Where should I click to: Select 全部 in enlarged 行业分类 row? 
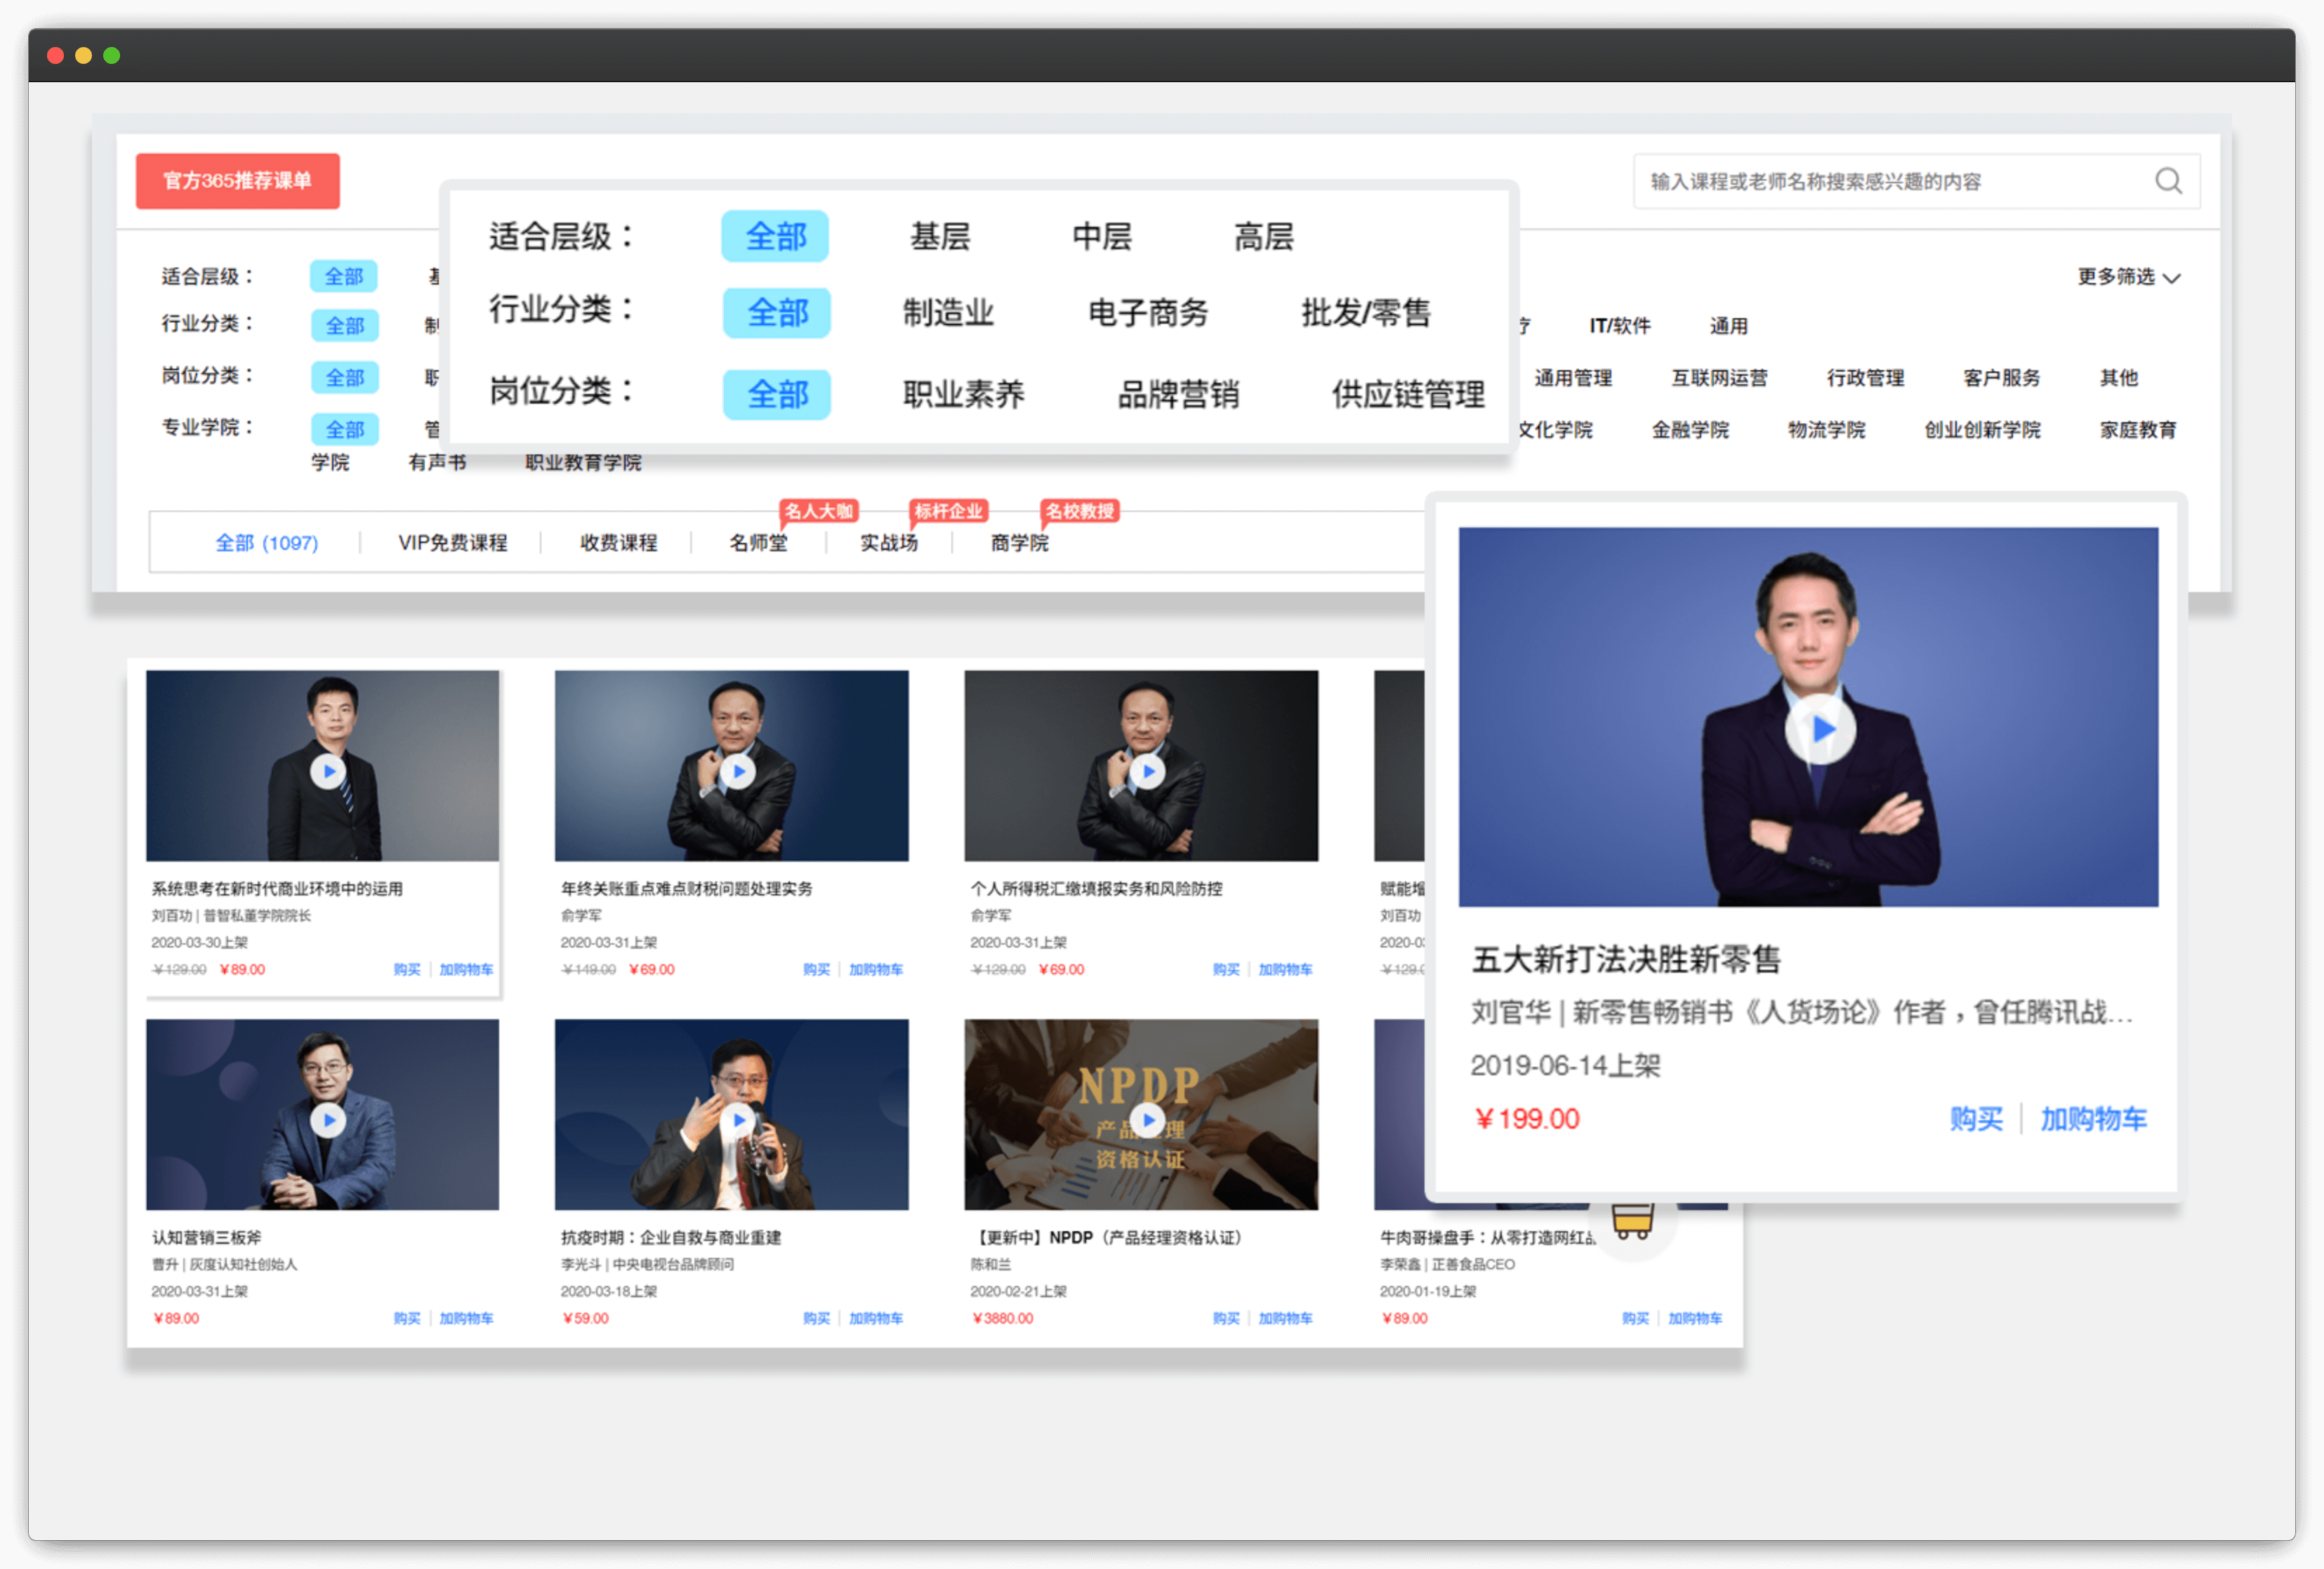click(x=777, y=313)
